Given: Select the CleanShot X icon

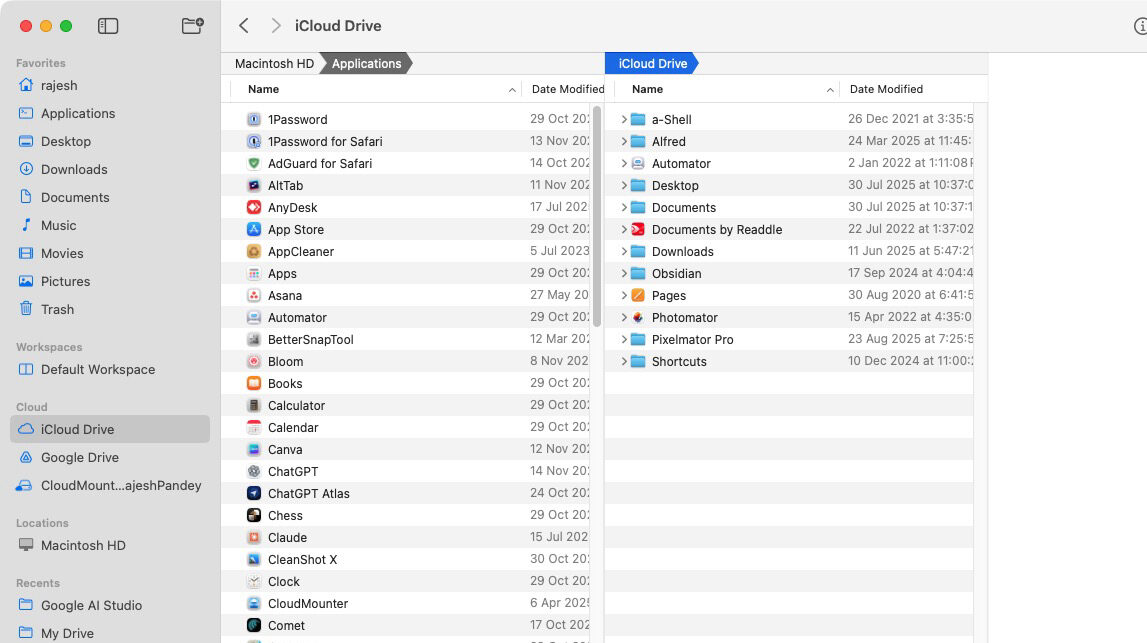Looking at the screenshot, I should coord(252,559).
